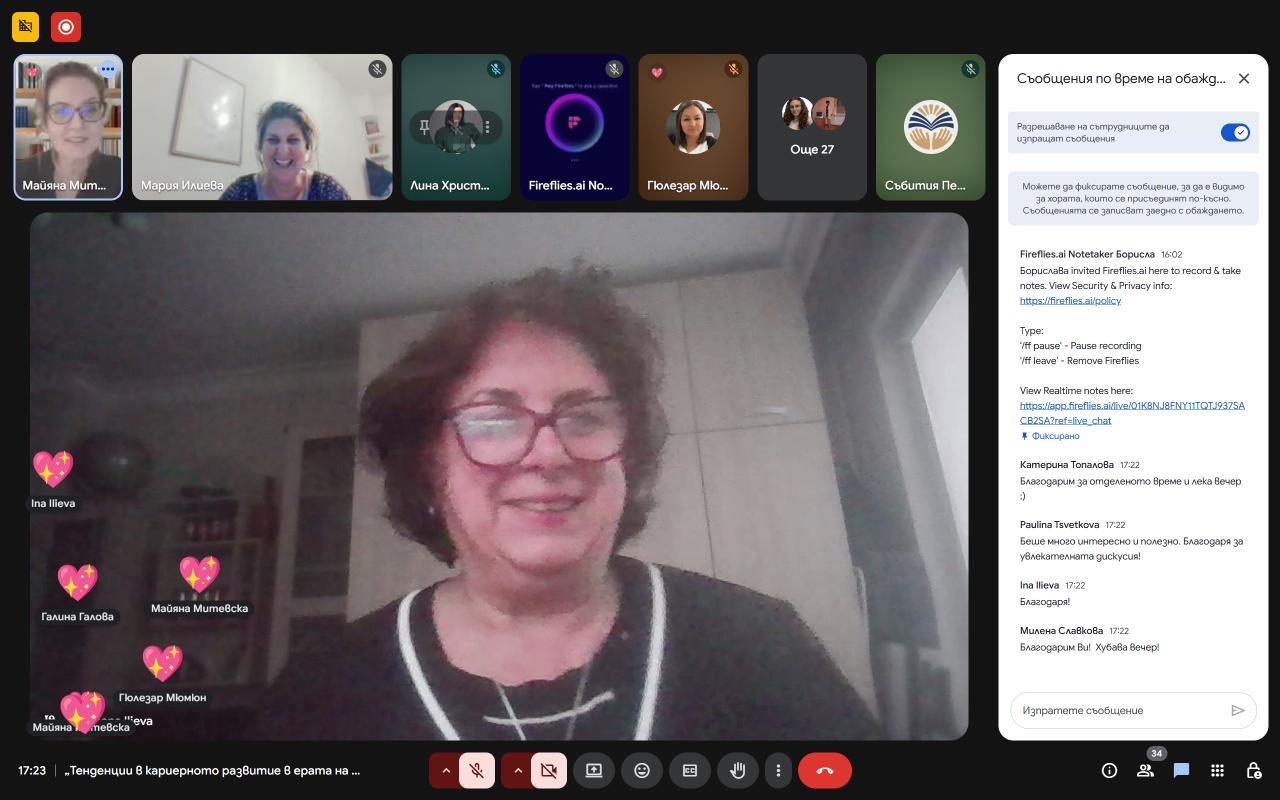Close the in-call messages panel
The height and width of the screenshot is (800, 1280).
coord(1244,79)
